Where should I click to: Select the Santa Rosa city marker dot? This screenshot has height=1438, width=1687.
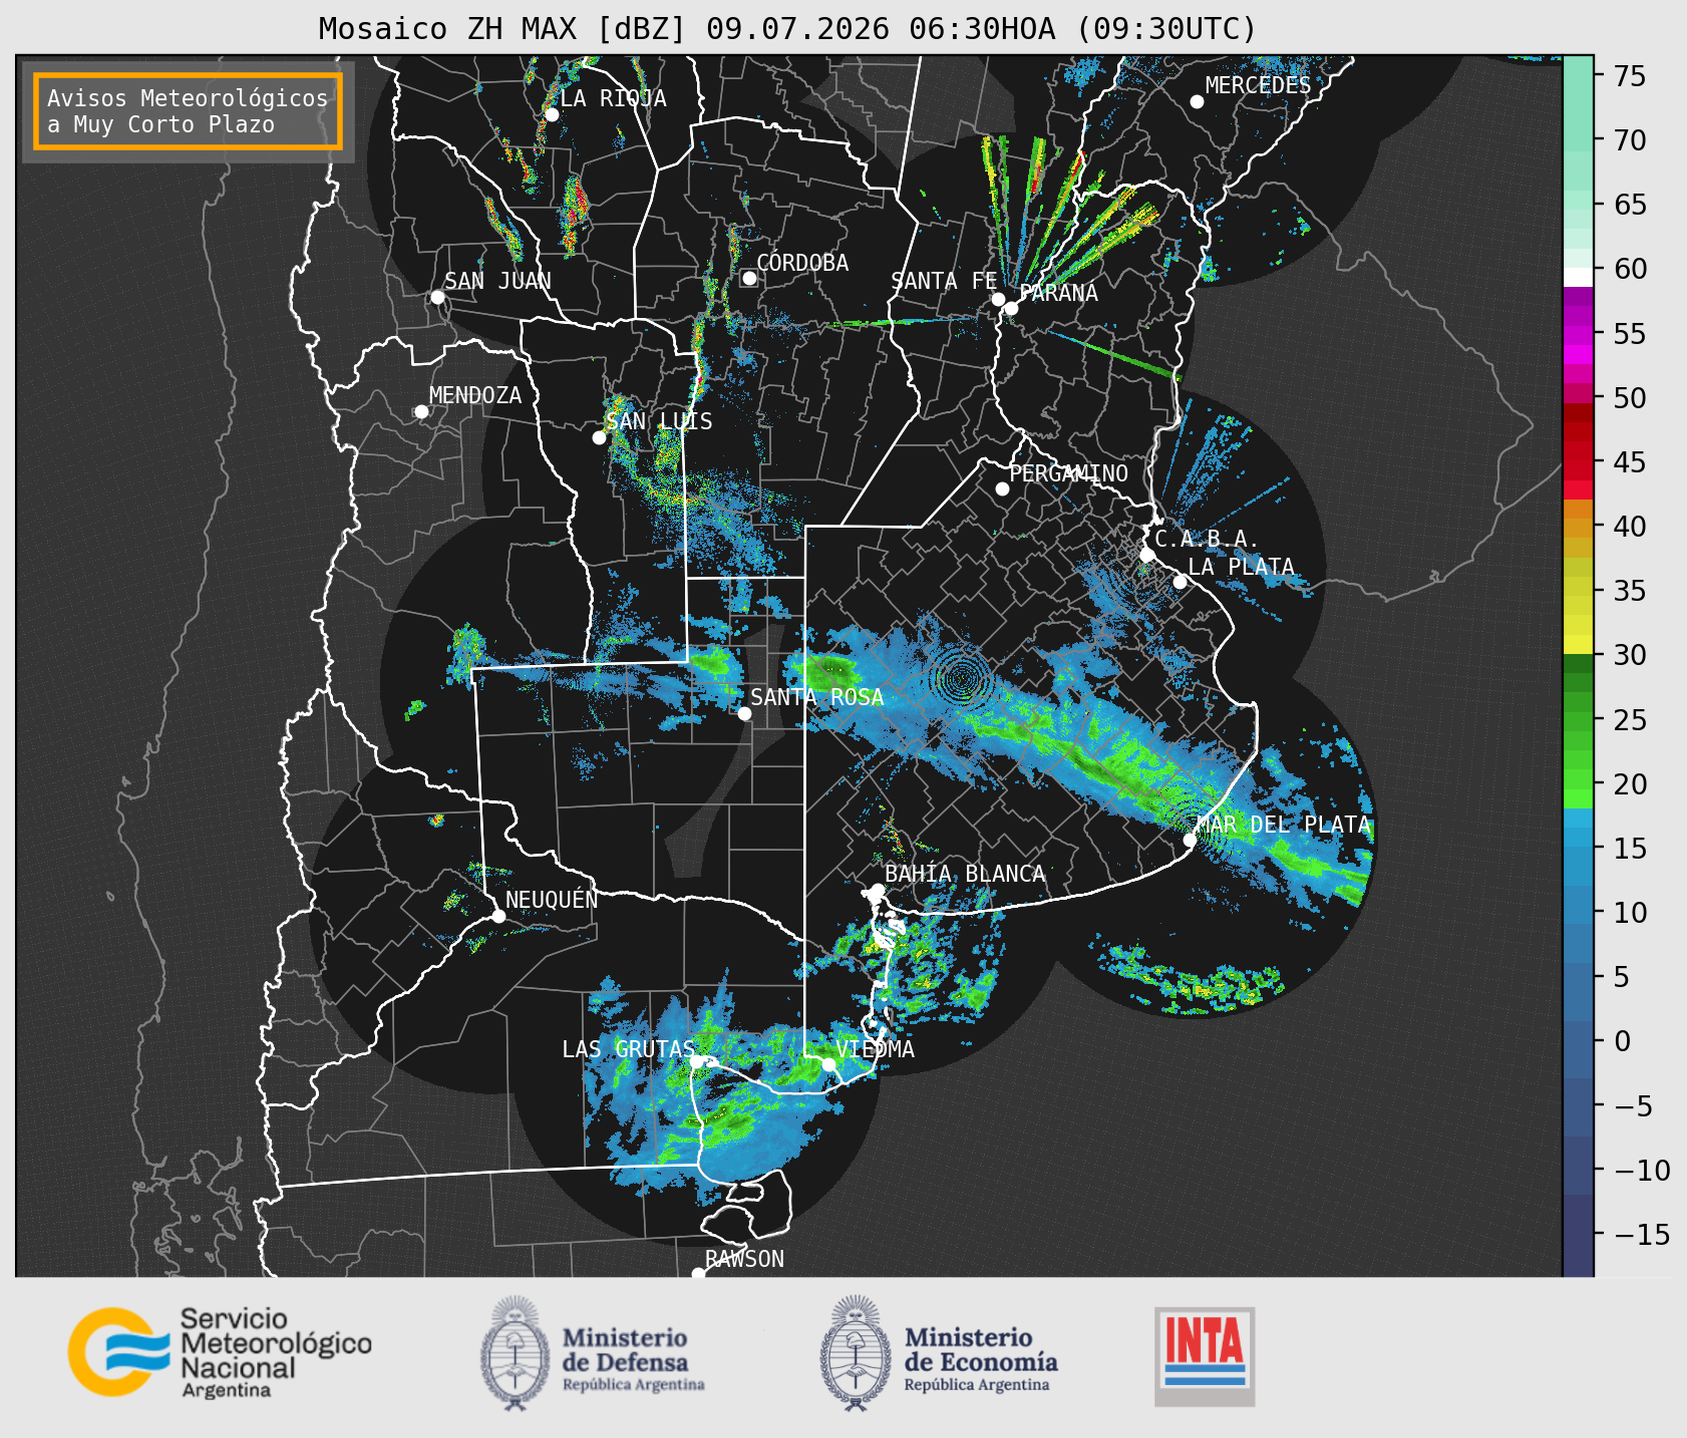coord(744,713)
